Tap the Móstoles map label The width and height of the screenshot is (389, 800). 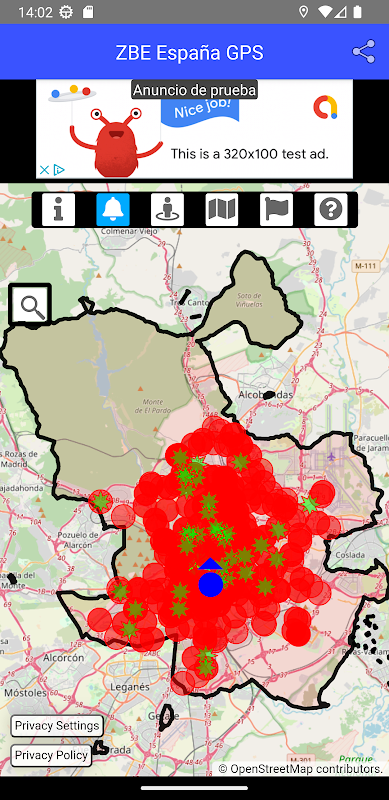[26, 692]
